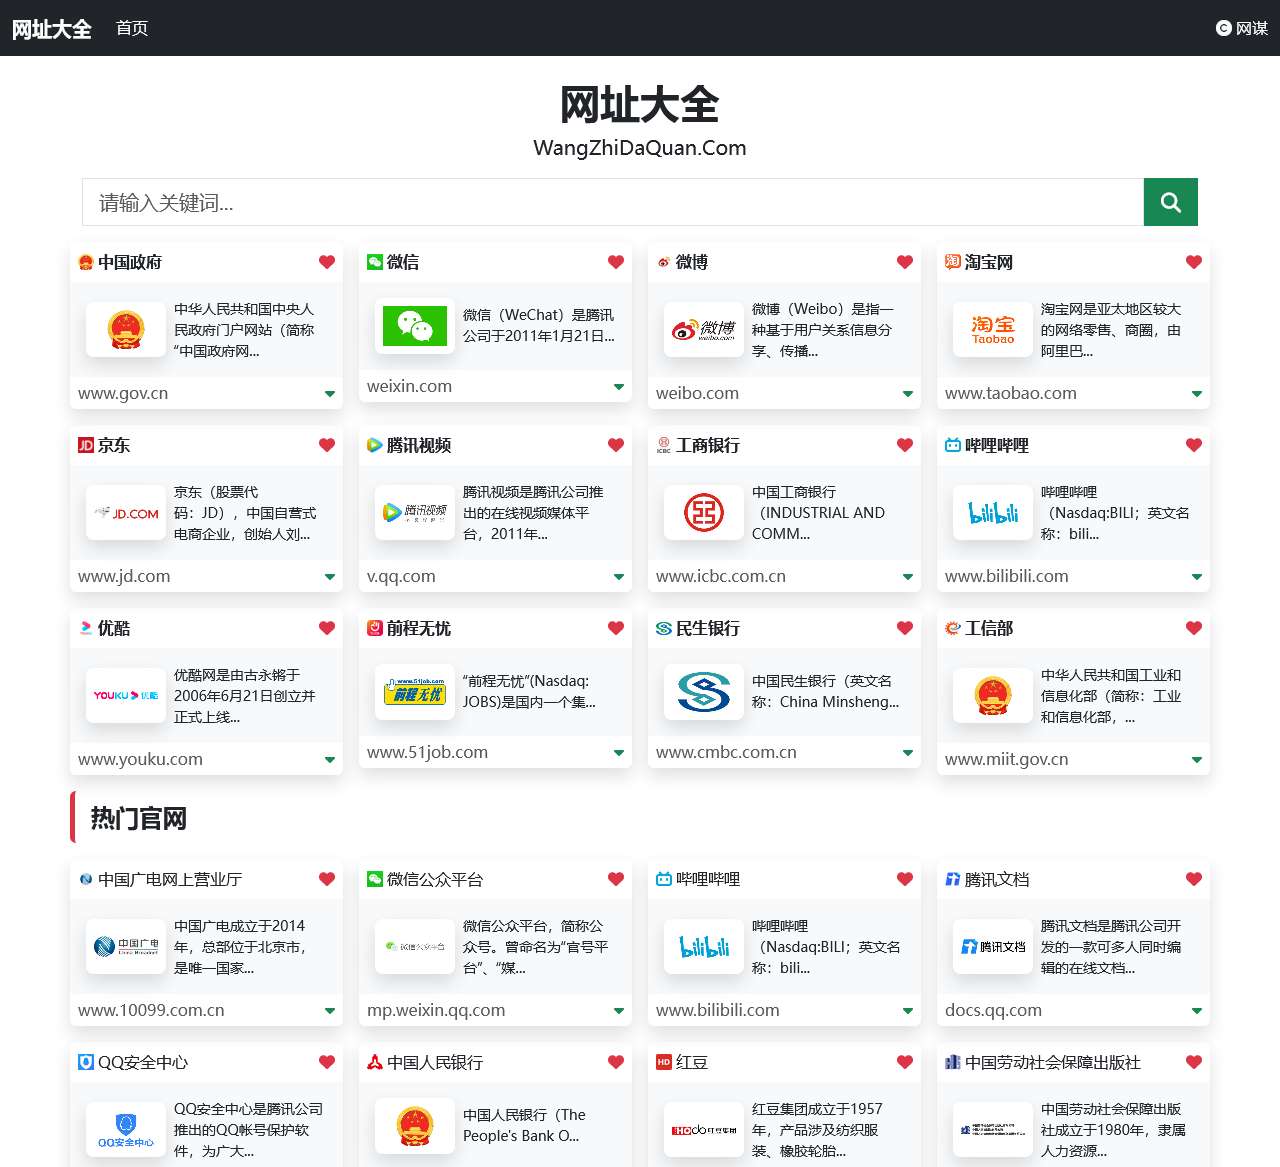Click the national emblem thumbnail in 中国政府 card

[x=126, y=330]
